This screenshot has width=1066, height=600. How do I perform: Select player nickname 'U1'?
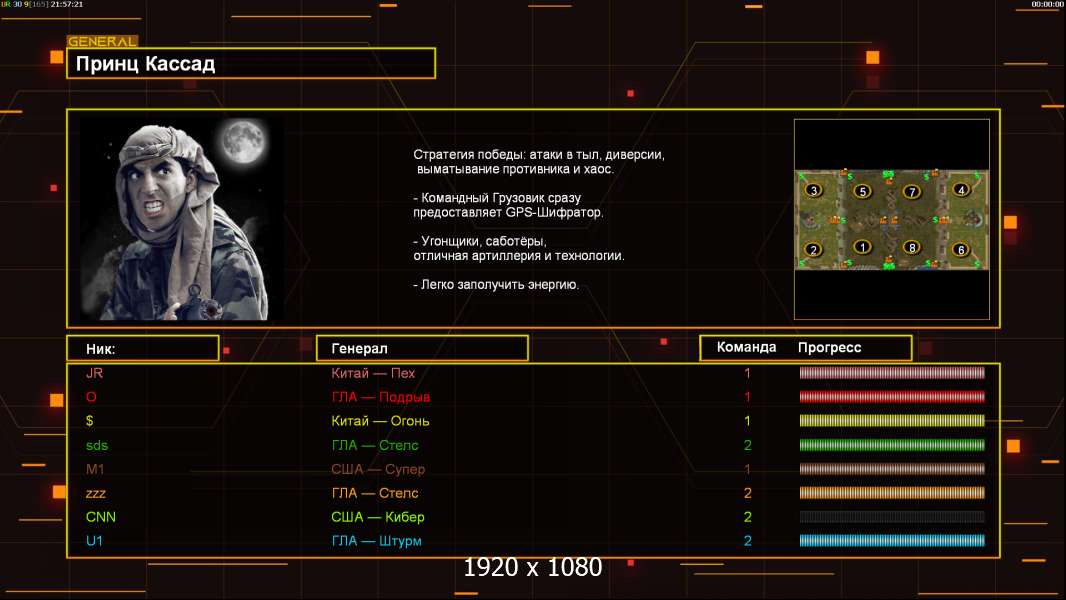94,541
